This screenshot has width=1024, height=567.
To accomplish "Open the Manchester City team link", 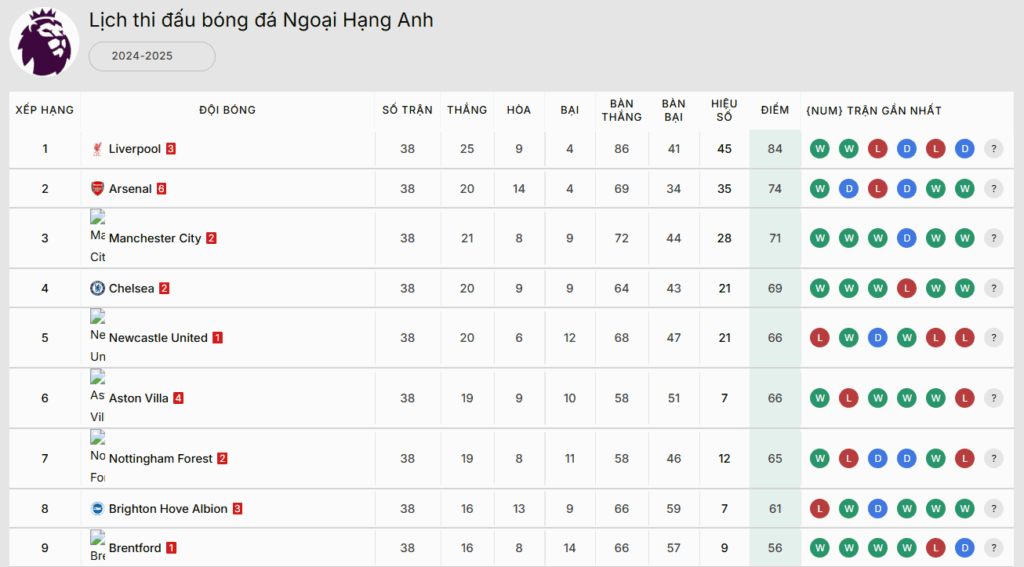I will [x=155, y=238].
